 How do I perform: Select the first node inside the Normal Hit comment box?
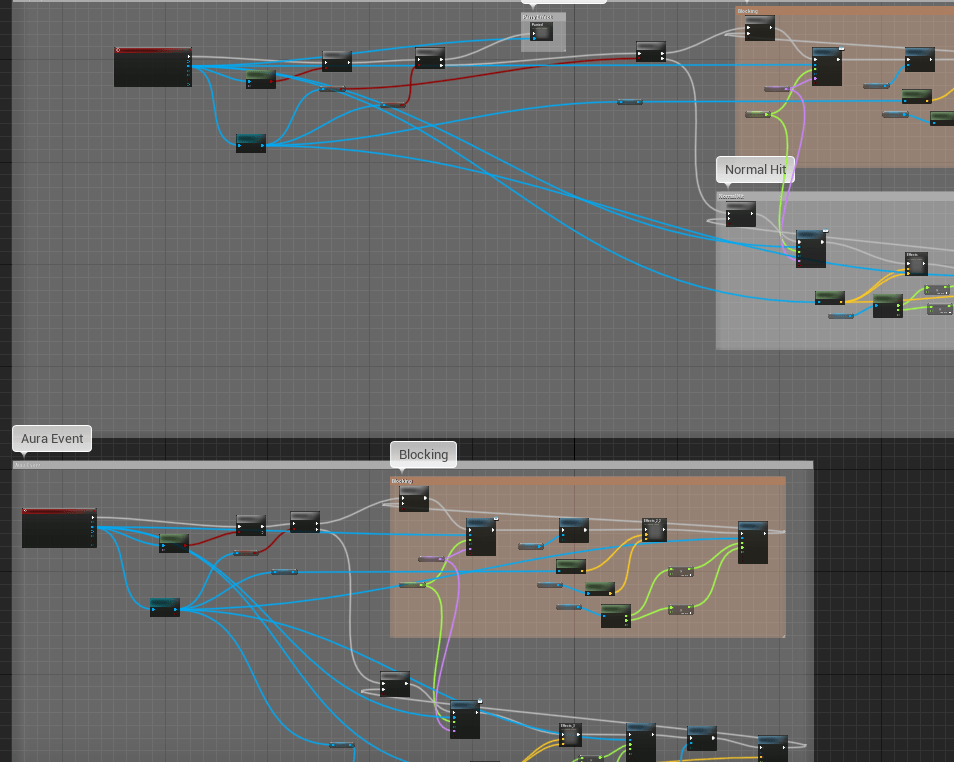click(740, 214)
